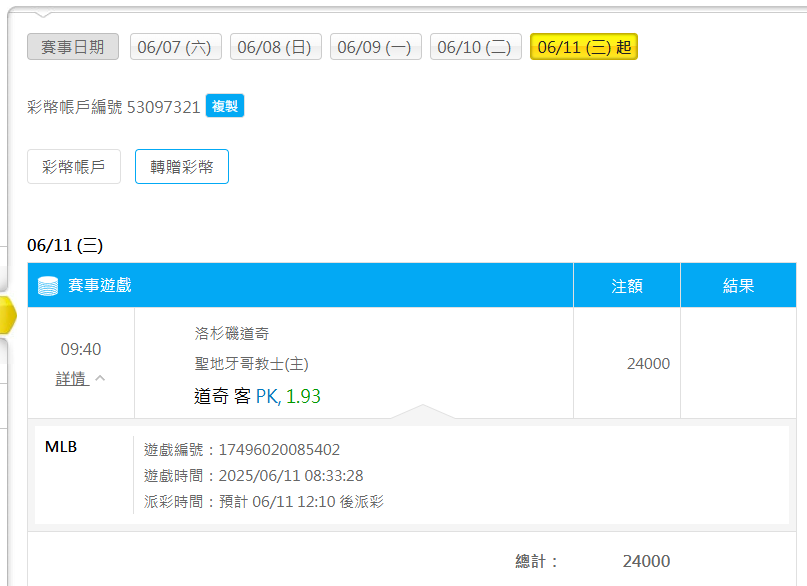Image resolution: width=807 pixels, height=586 pixels.
Task: Select the 06/09 (一) date tab
Action: (375, 47)
